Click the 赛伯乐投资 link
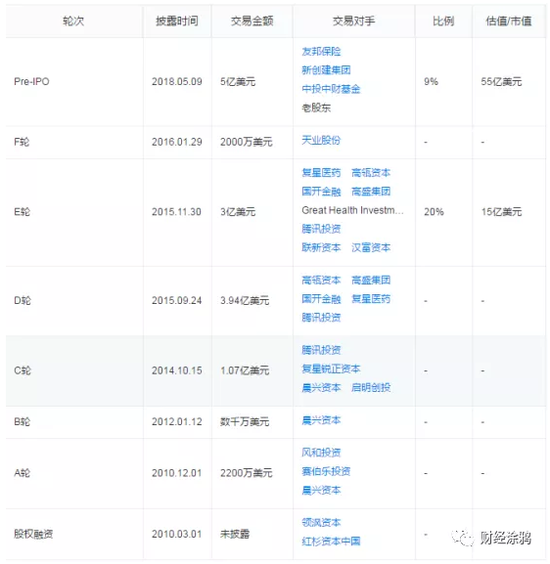 326,471
